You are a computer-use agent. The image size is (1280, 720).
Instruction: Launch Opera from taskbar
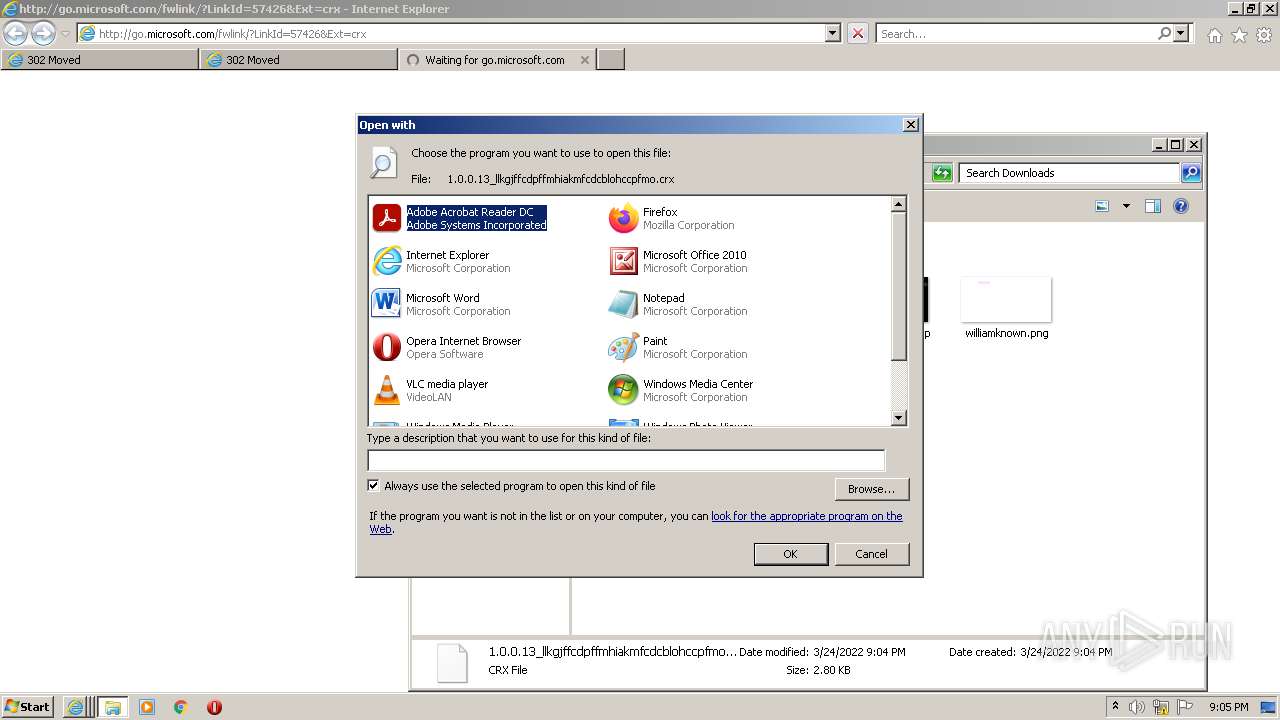(214, 707)
